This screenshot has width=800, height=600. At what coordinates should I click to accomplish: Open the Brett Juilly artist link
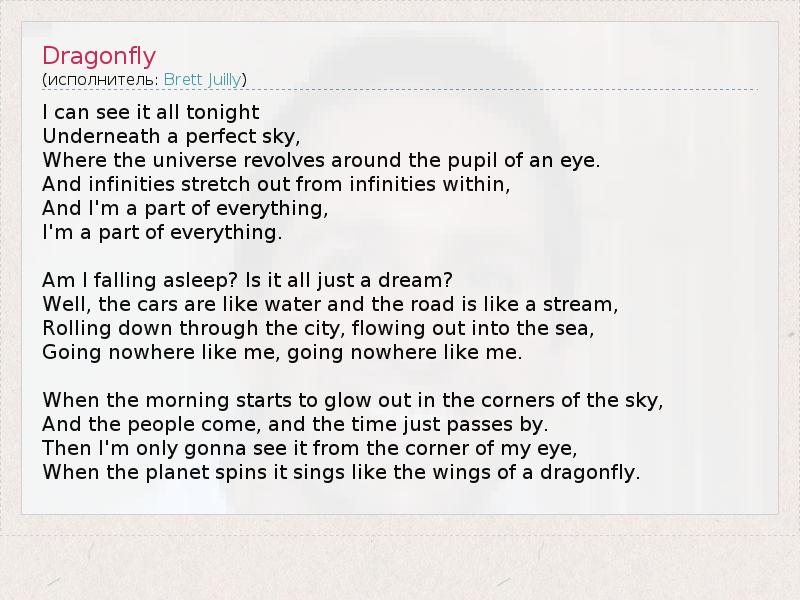tap(205, 79)
